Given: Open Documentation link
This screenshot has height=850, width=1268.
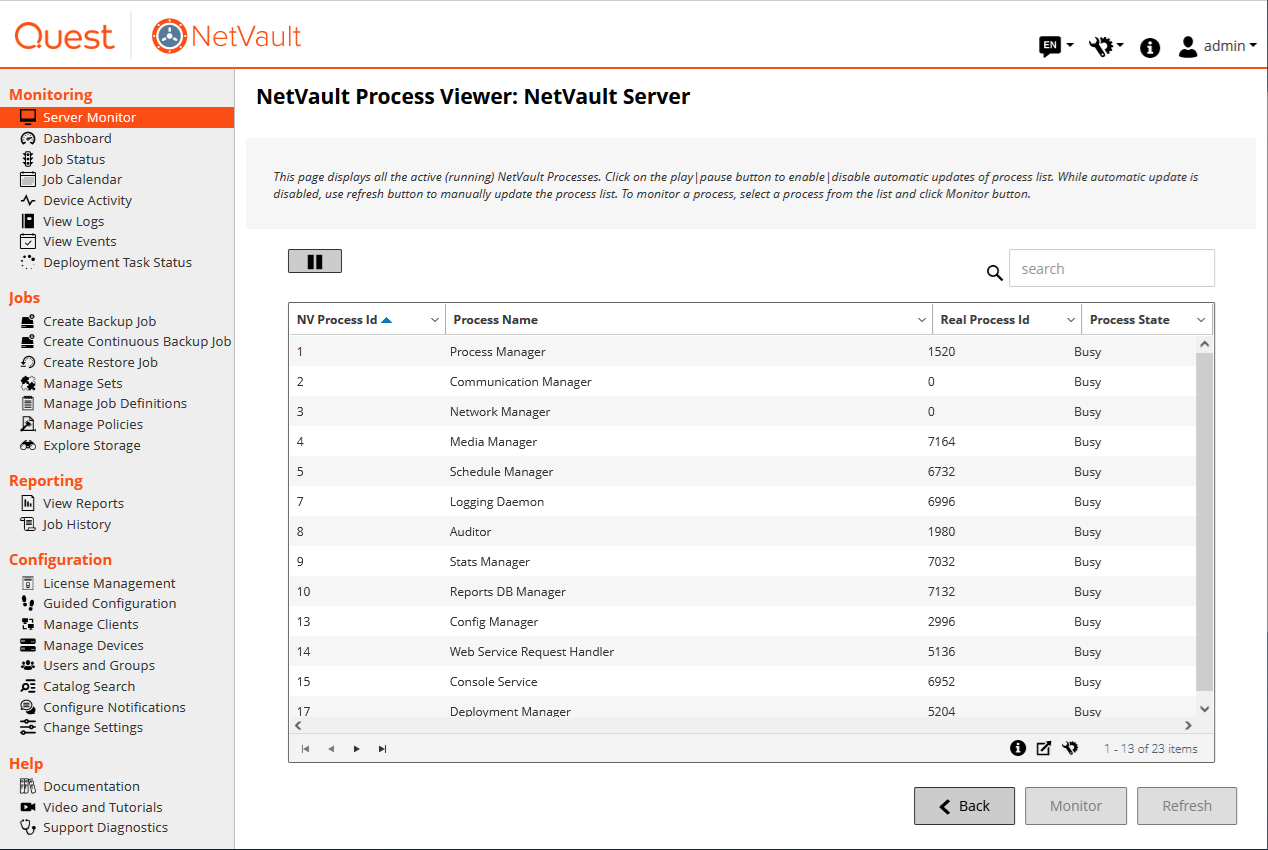Looking at the screenshot, I should click(91, 786).
